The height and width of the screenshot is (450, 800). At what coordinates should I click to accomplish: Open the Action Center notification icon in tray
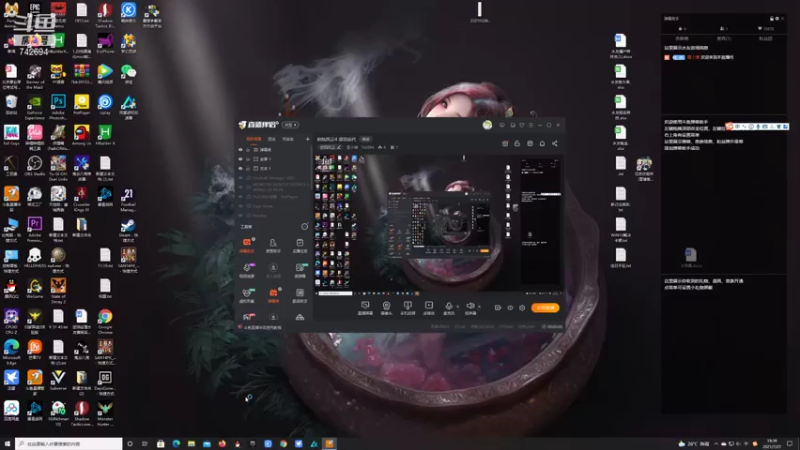pyautogui.click(x=790, y=444)
